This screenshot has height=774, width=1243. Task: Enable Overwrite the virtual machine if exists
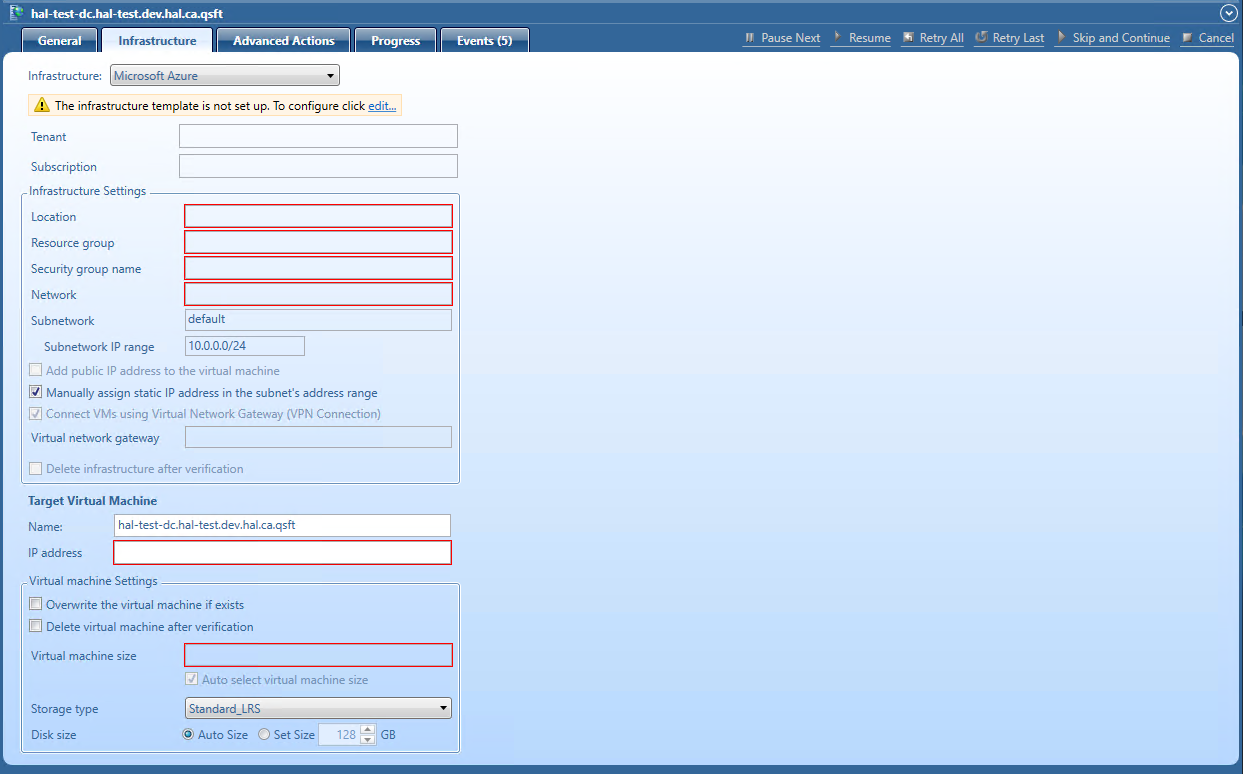[x=35, y=603]
